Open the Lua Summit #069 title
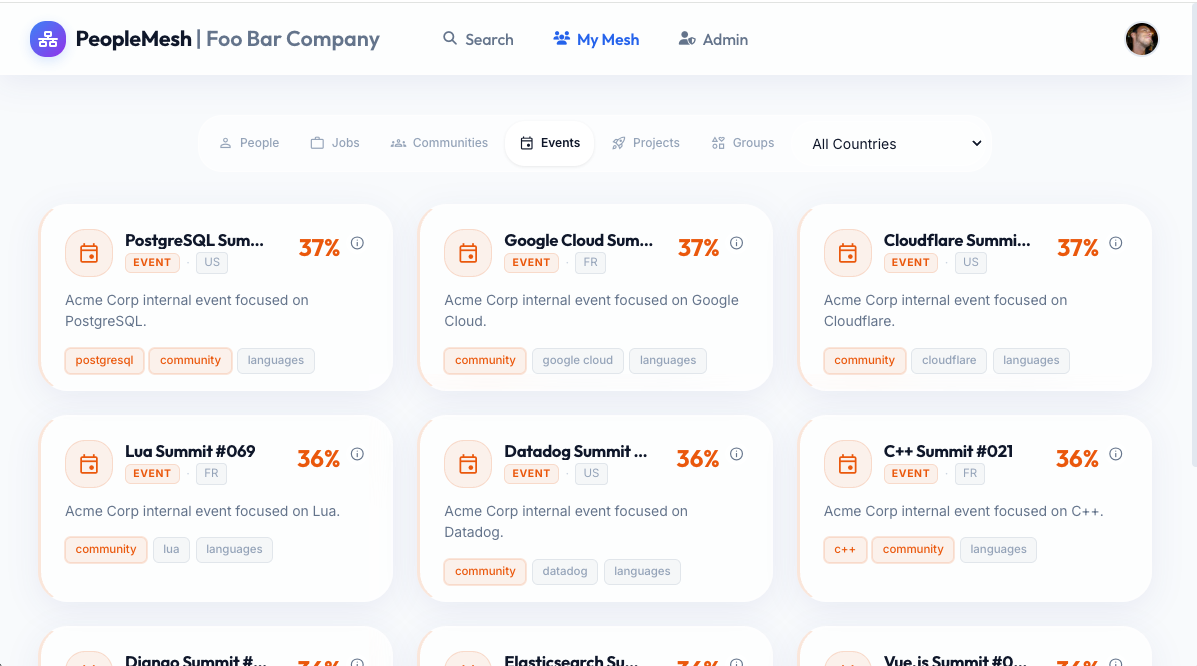Image resolution: width=1197 pixels, height=666 pixels. point(190,451)
